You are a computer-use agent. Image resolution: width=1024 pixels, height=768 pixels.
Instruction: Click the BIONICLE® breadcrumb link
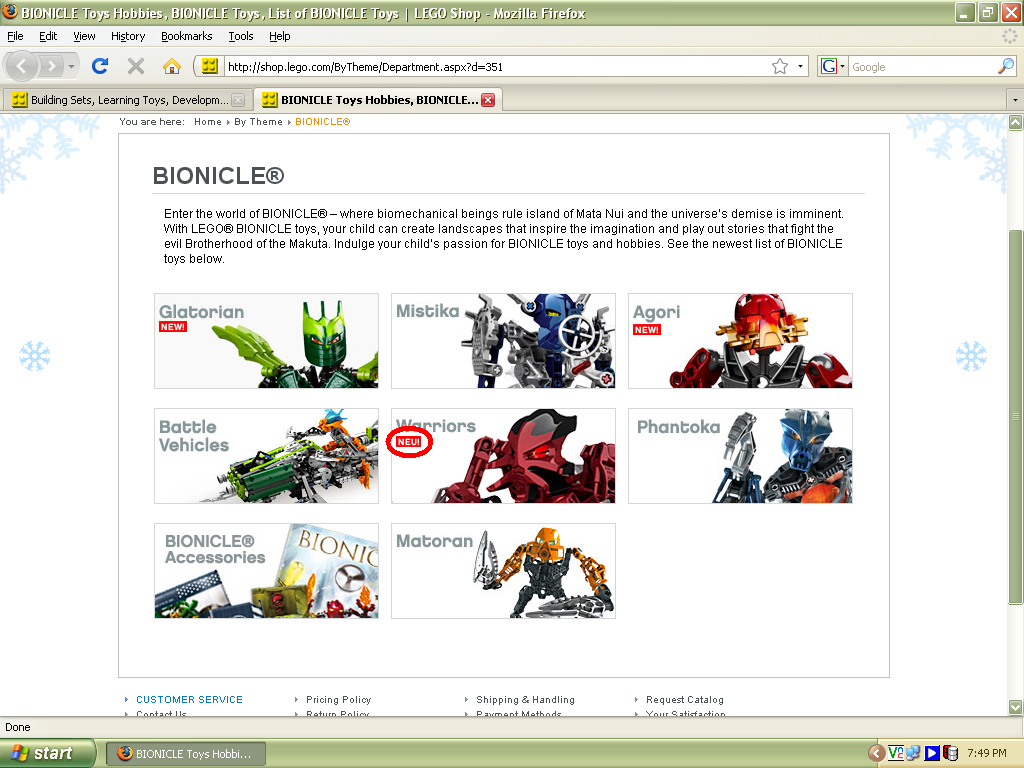pos(323,121)
